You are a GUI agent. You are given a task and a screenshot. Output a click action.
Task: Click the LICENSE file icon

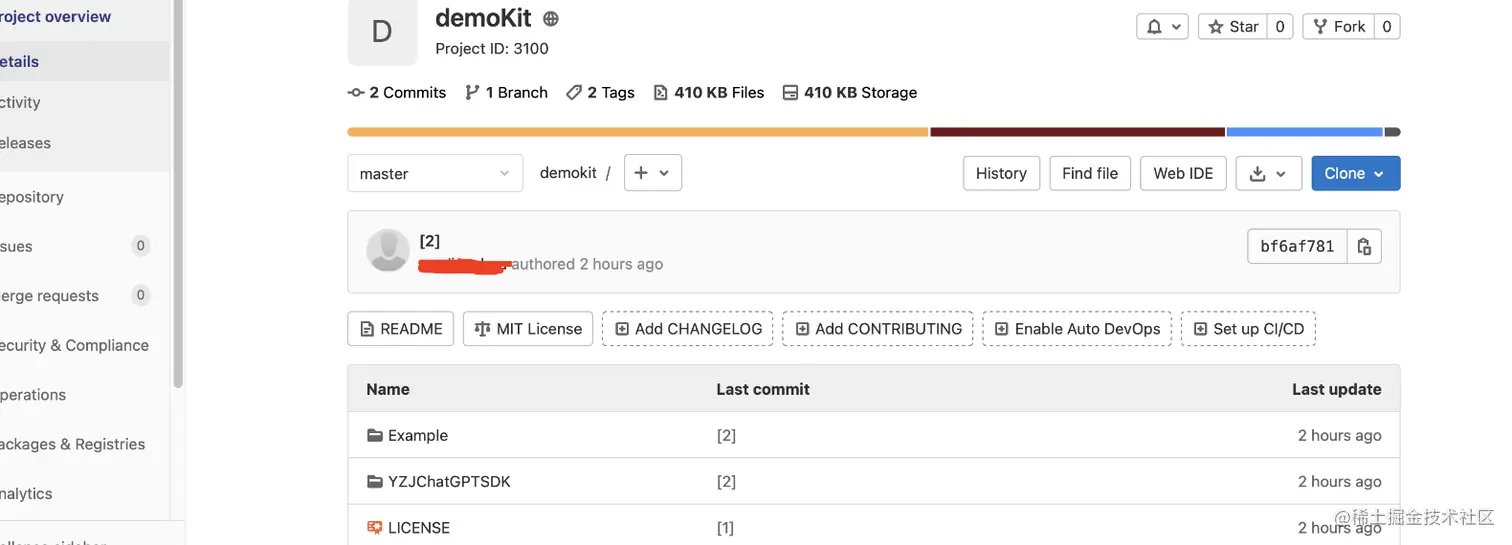click(x=375, y=527)
